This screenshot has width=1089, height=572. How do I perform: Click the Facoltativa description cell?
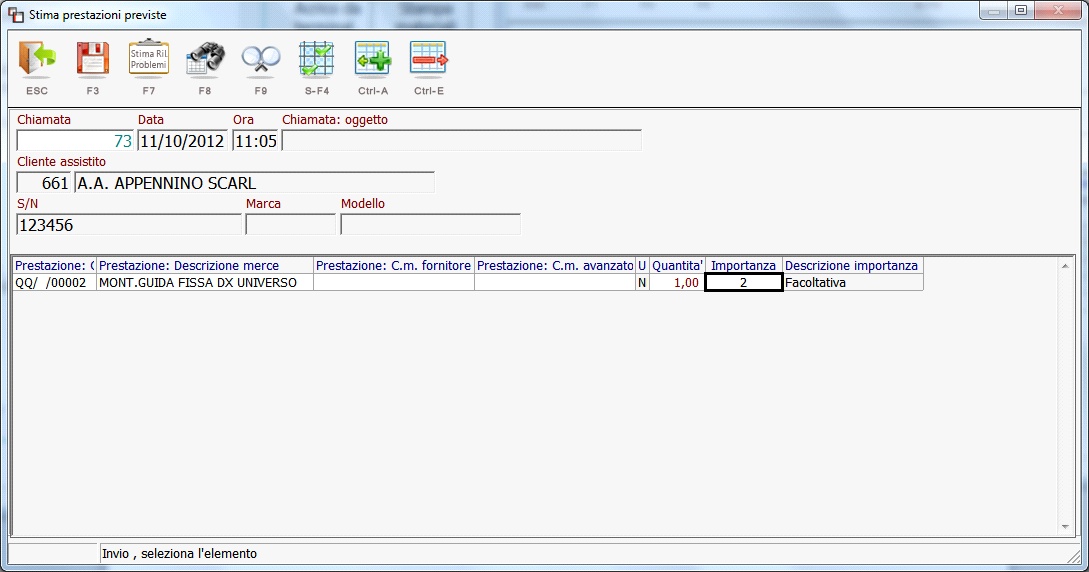click(853, 283)
